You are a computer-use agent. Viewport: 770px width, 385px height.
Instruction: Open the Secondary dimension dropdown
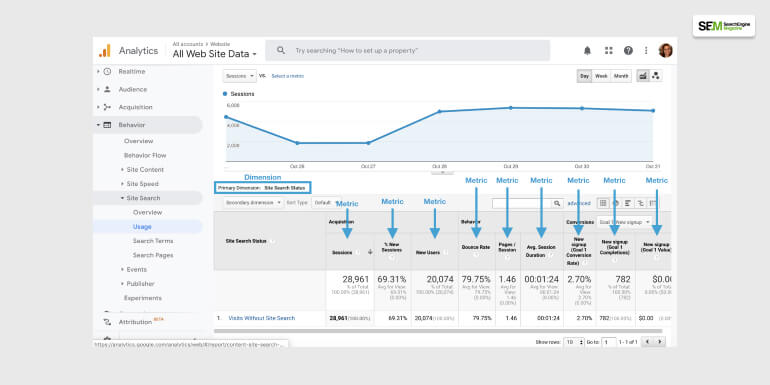(x=253, y=202)
